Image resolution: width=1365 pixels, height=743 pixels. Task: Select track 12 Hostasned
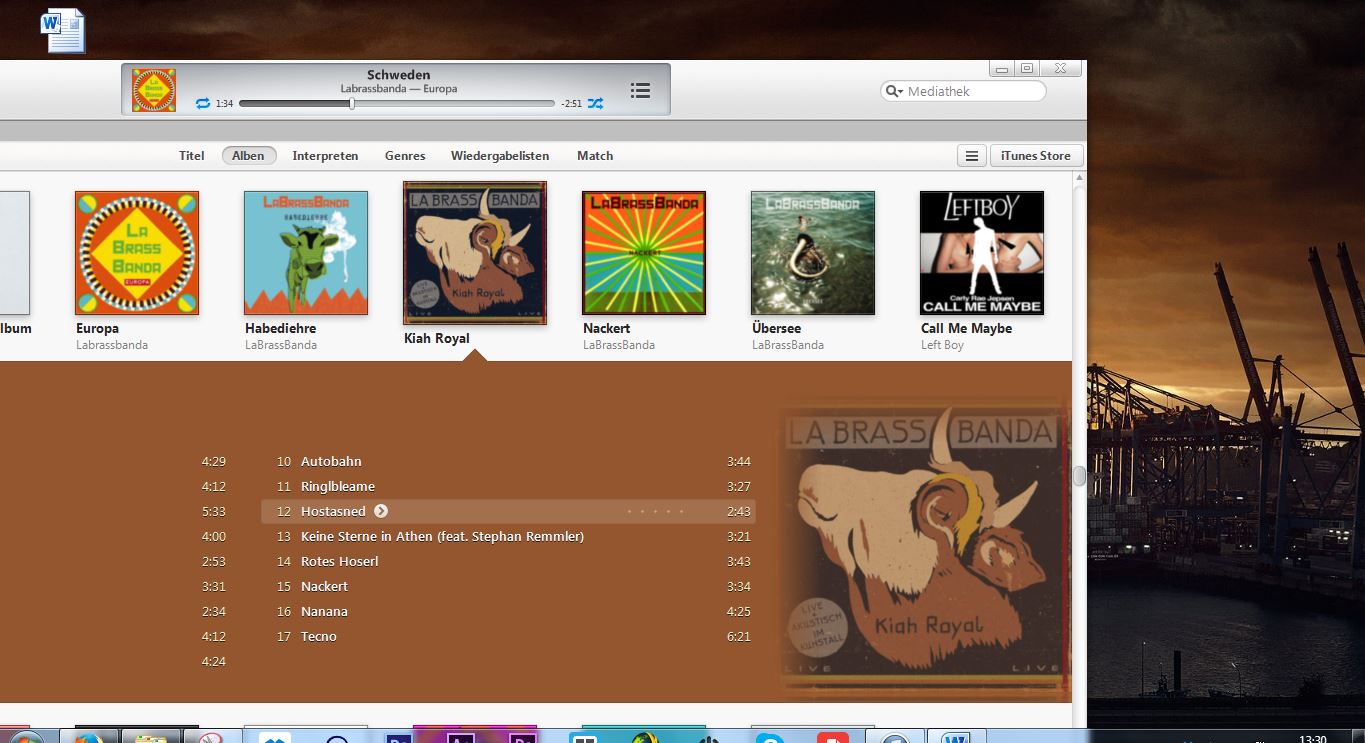(x=508, y=511)
